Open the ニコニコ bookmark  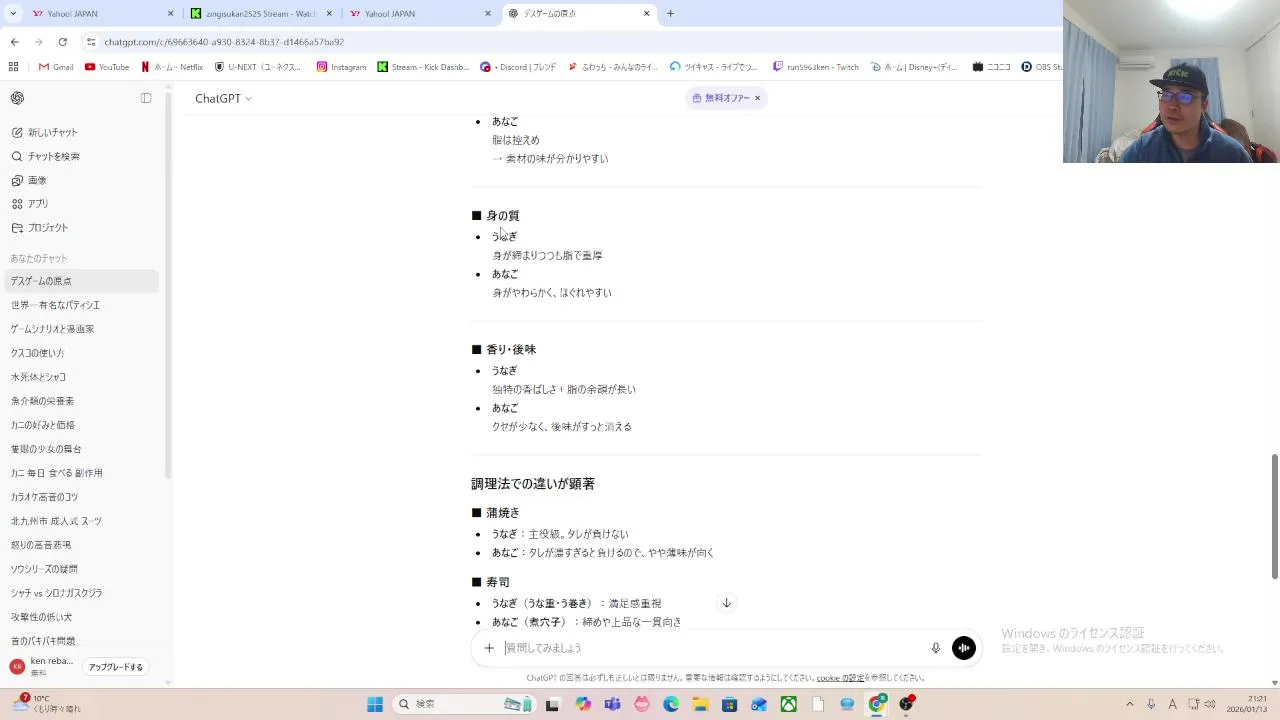point(992,67)
